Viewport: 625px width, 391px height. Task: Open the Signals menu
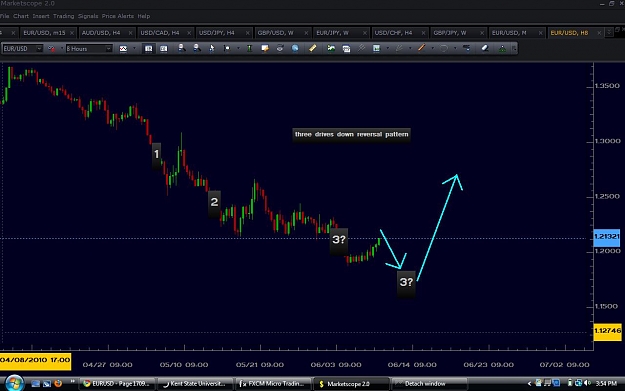point(88,16)
